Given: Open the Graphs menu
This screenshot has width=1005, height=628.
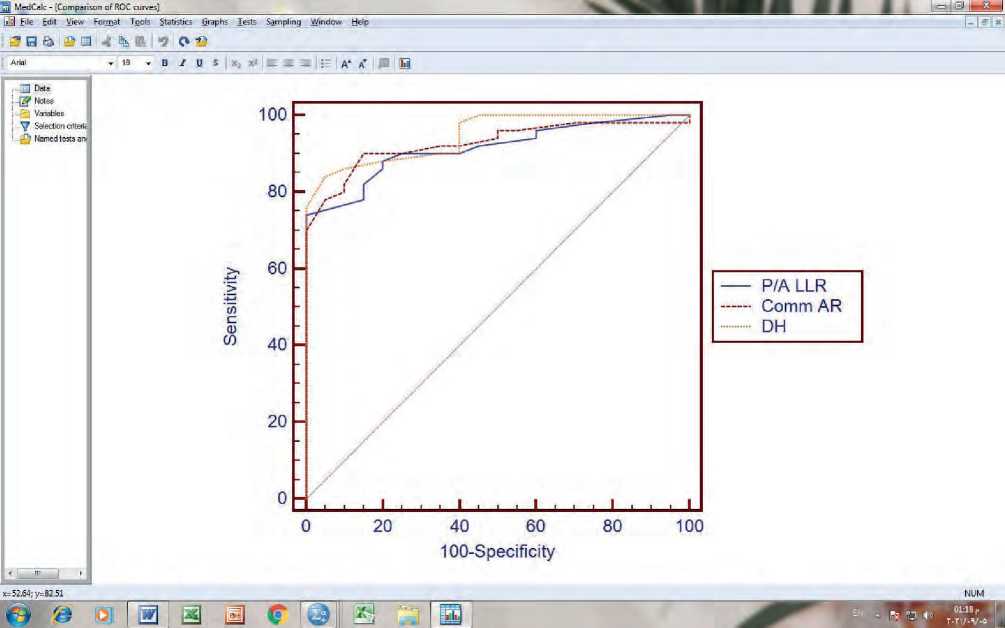Looking at the screenshot, I should tap(215, 22).
